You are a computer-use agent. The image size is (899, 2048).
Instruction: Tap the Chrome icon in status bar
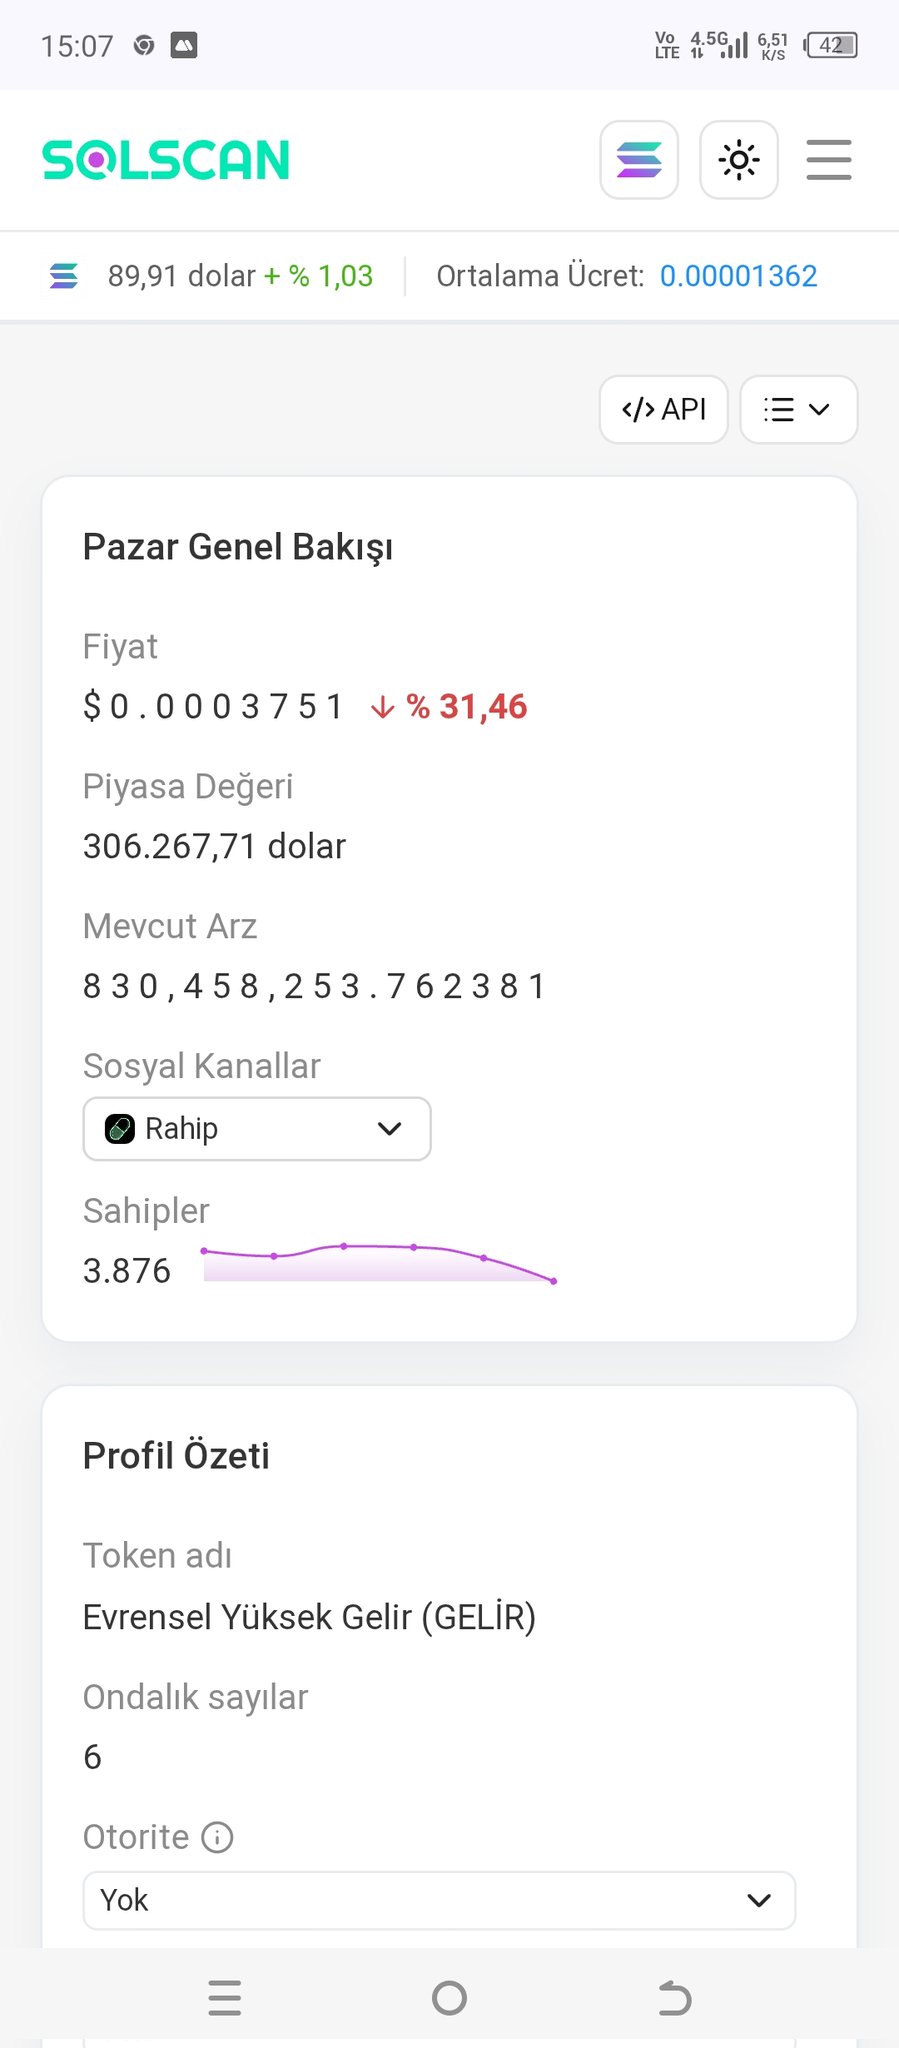point(144,45)
